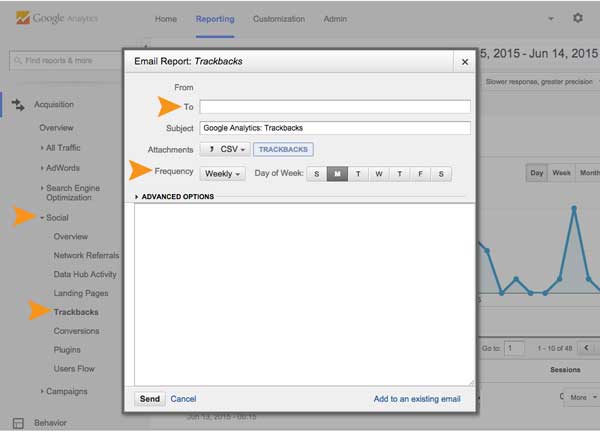Edit the Subject field text
Image resolution: width=600 pixels, height=431 pixels.
(335, 128)
